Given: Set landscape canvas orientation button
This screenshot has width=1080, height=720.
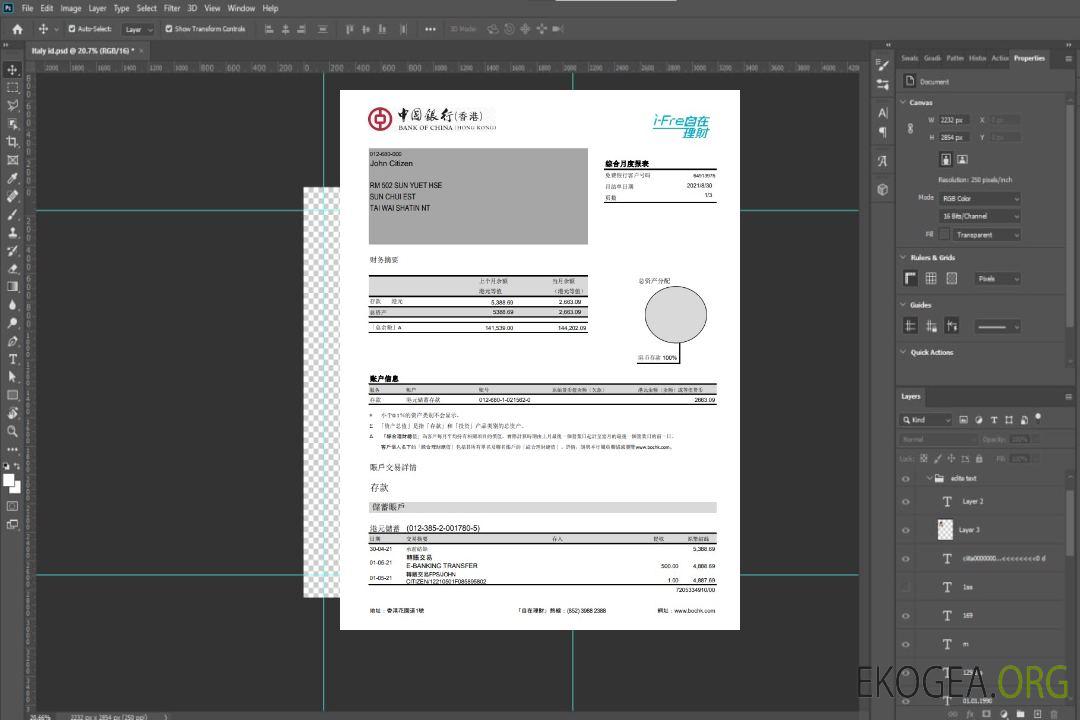Looking at the screenshot, I should (x=962, y=159).
